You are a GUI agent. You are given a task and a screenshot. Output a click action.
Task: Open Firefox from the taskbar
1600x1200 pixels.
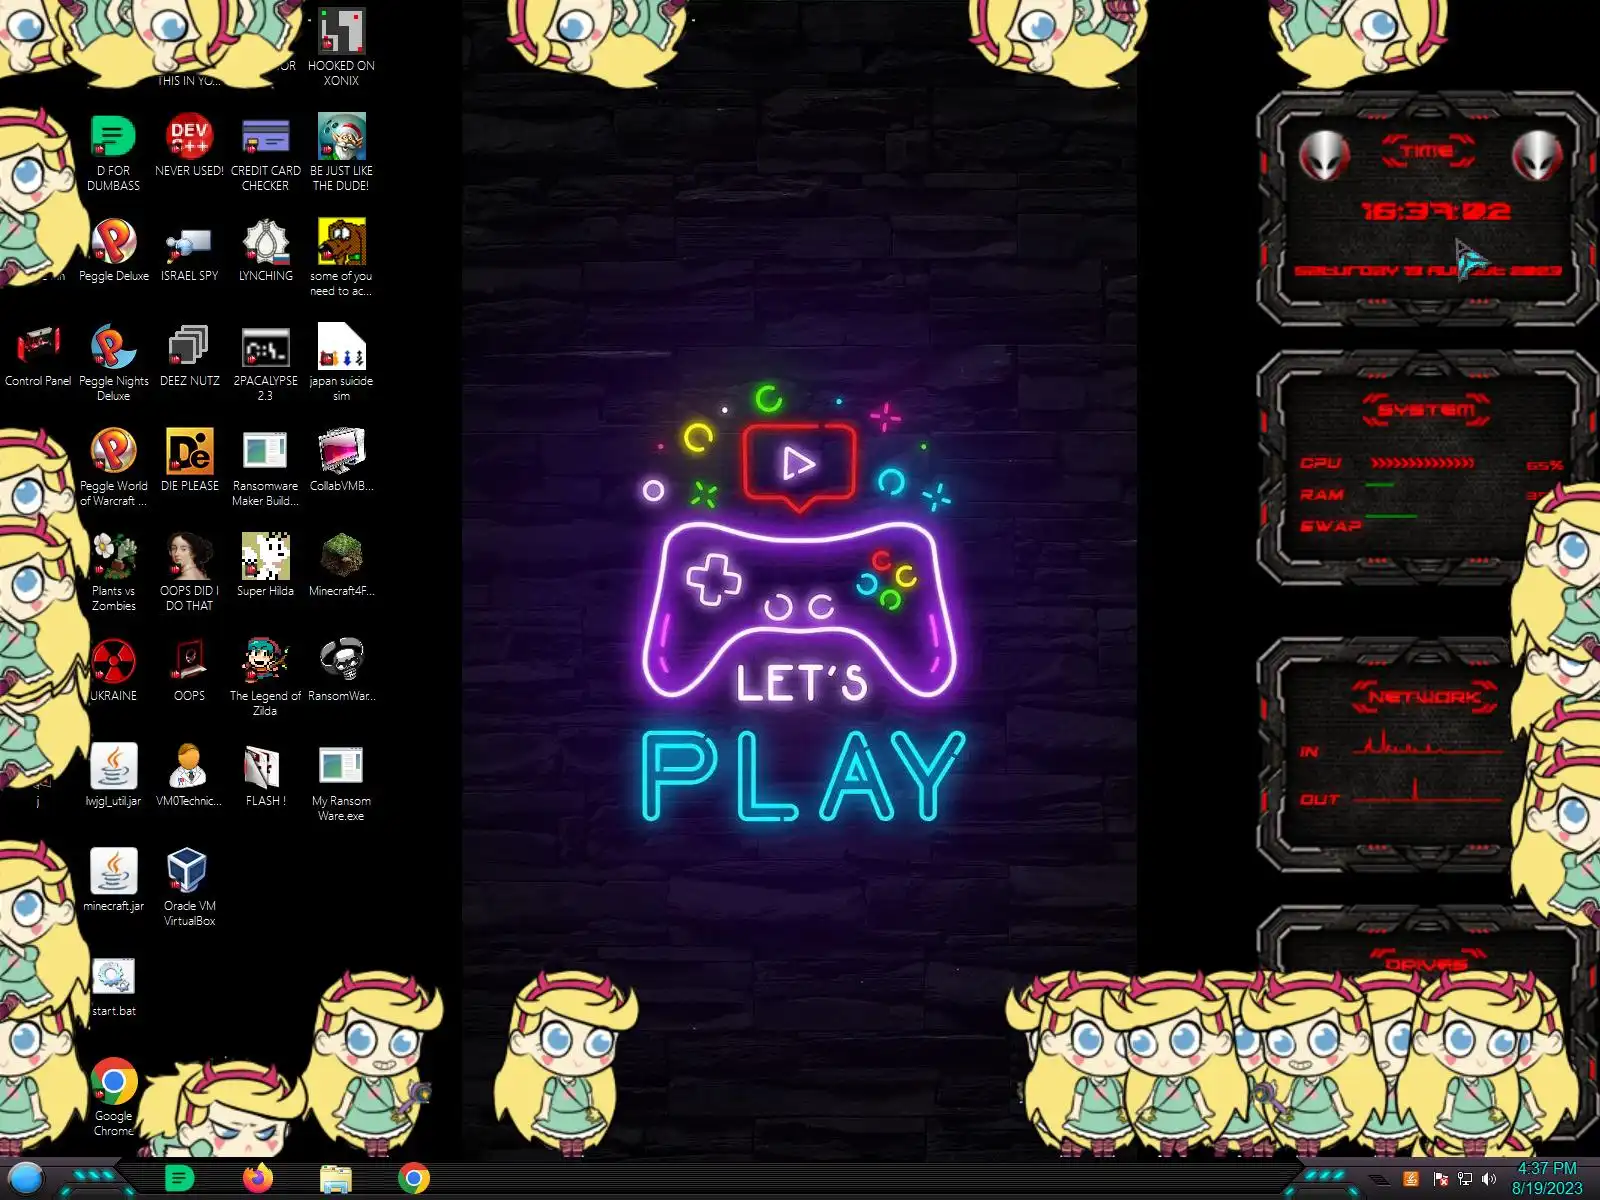(257, 1179)
